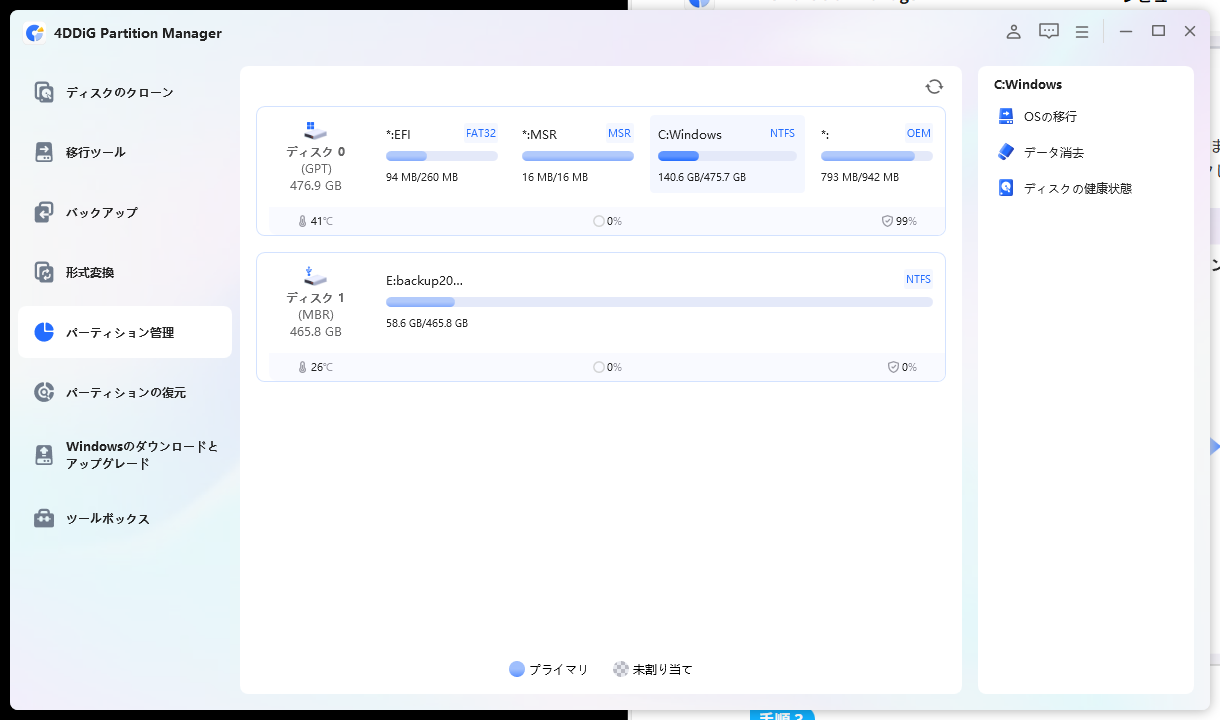Viewport: 1220px width, 720px height.
Task: Select the E:backup20... partition name
Action: click(x=424, y=281)
